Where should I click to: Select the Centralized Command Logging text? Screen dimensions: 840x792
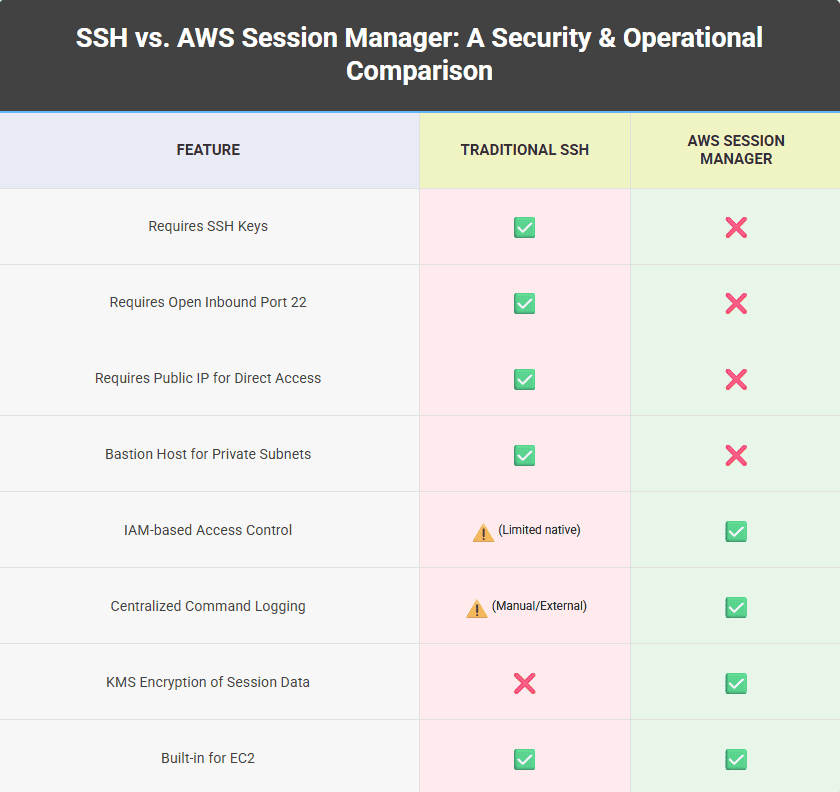coord(208,607)
